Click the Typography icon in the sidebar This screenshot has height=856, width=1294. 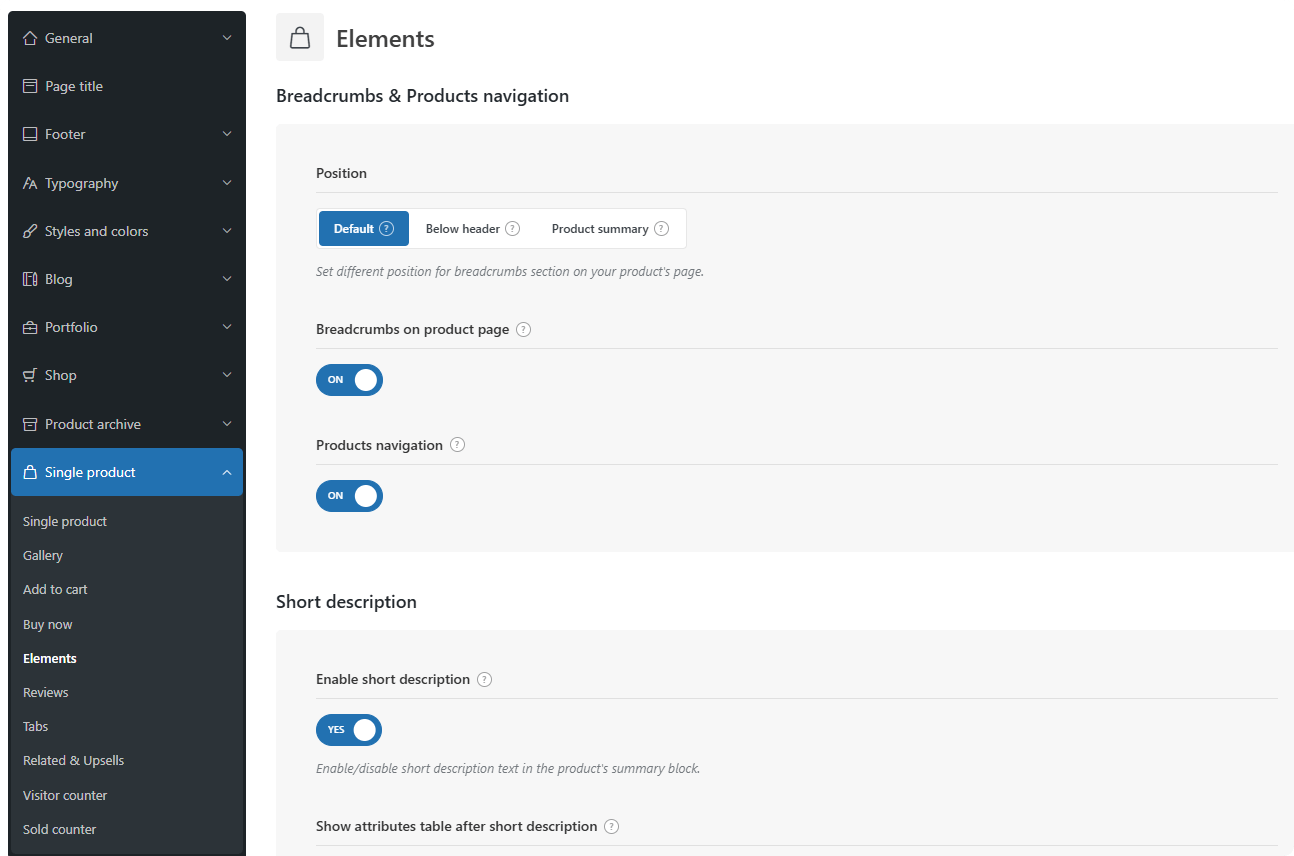30,183
